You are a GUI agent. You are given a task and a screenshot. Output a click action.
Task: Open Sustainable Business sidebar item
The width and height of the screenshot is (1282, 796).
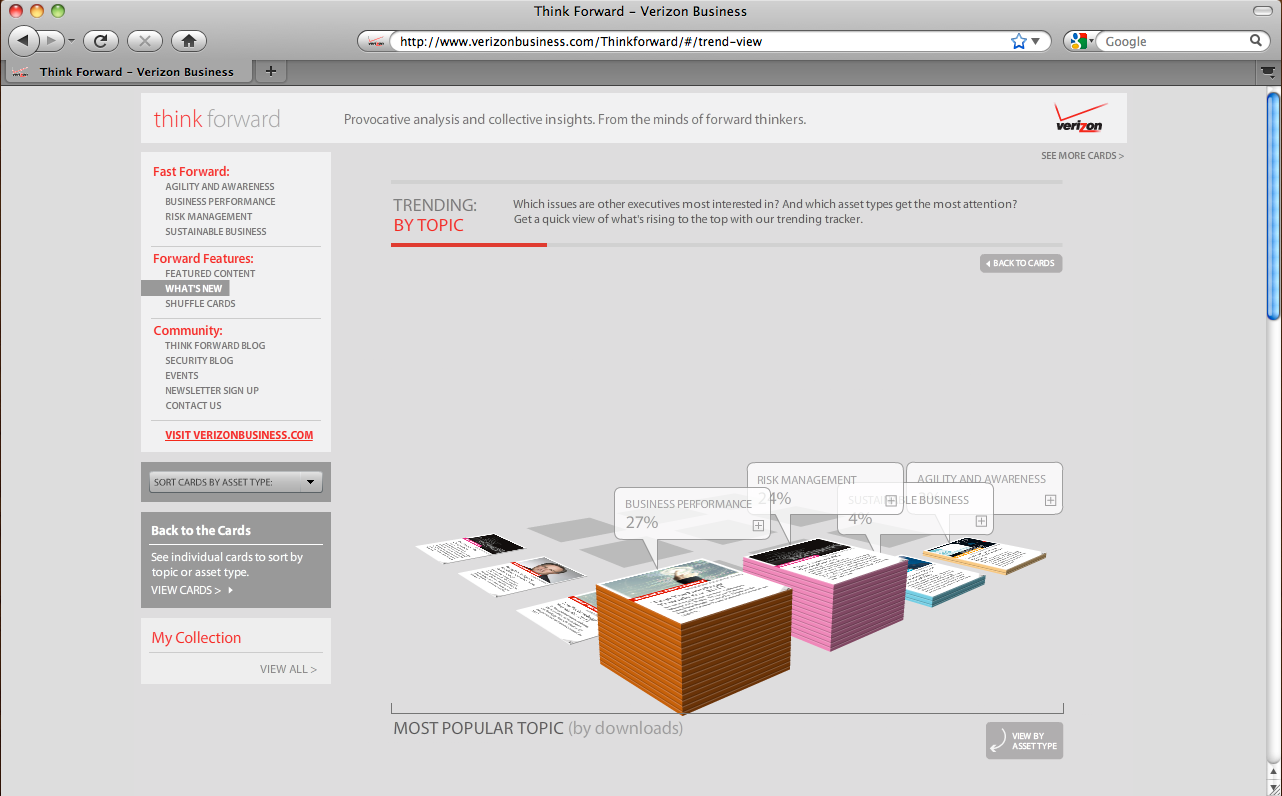point(216,232)
